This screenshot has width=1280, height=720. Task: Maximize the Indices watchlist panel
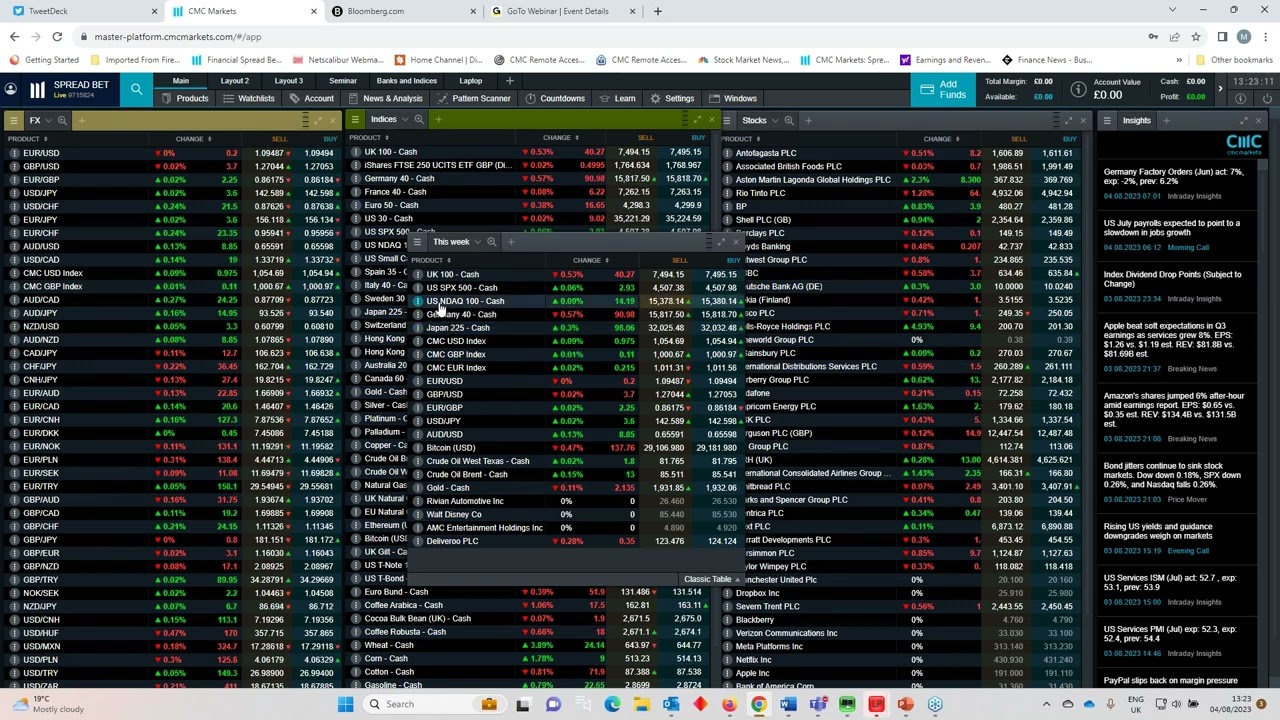pyautogui.click(x=697, y=120)
